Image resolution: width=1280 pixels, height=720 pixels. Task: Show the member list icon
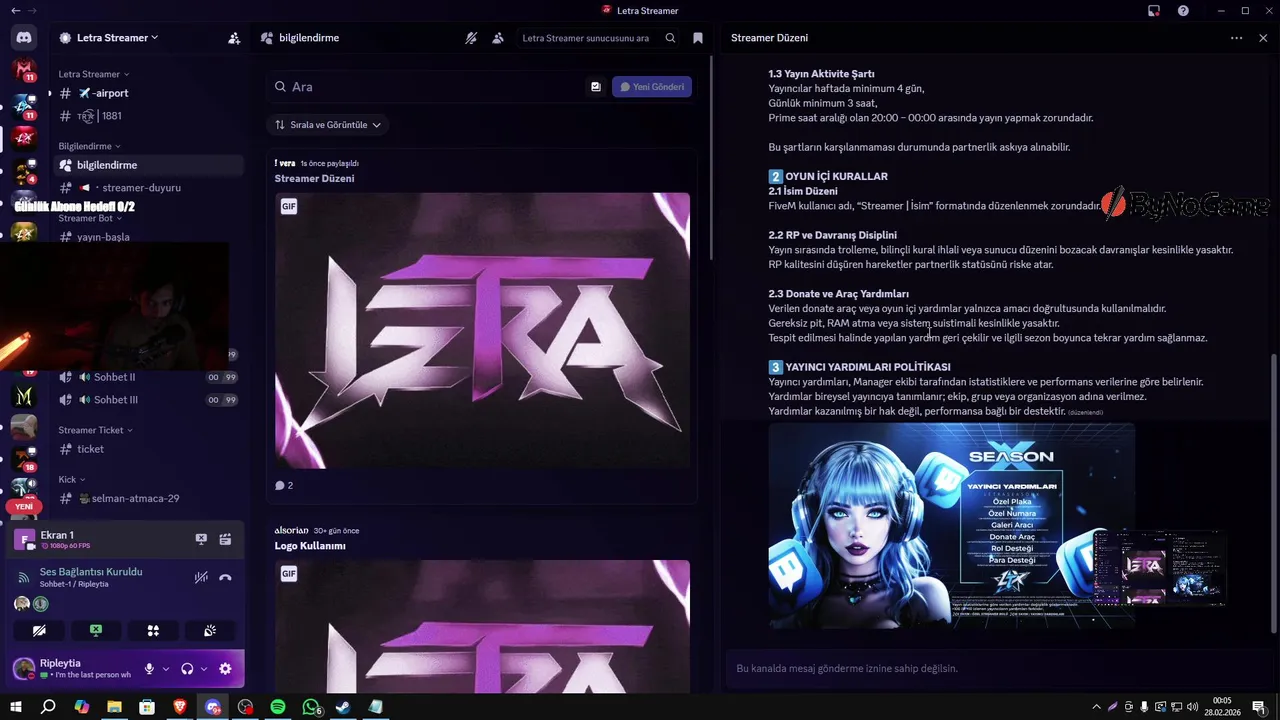[x=498, y=38]
